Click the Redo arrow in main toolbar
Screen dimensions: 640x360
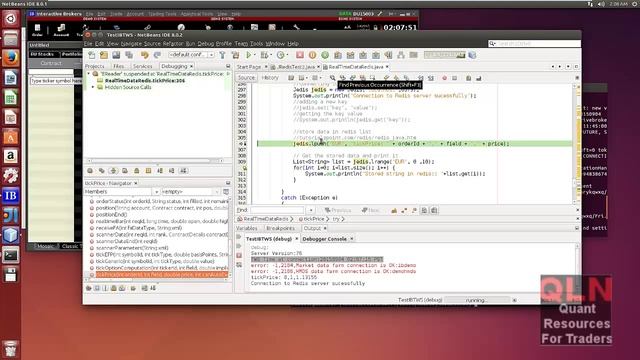(x=157, y=55)
